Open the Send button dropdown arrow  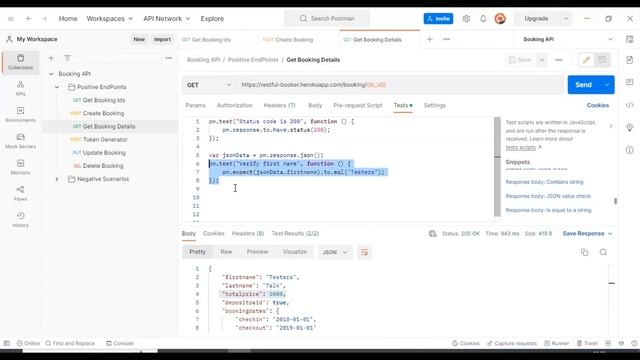607,85
